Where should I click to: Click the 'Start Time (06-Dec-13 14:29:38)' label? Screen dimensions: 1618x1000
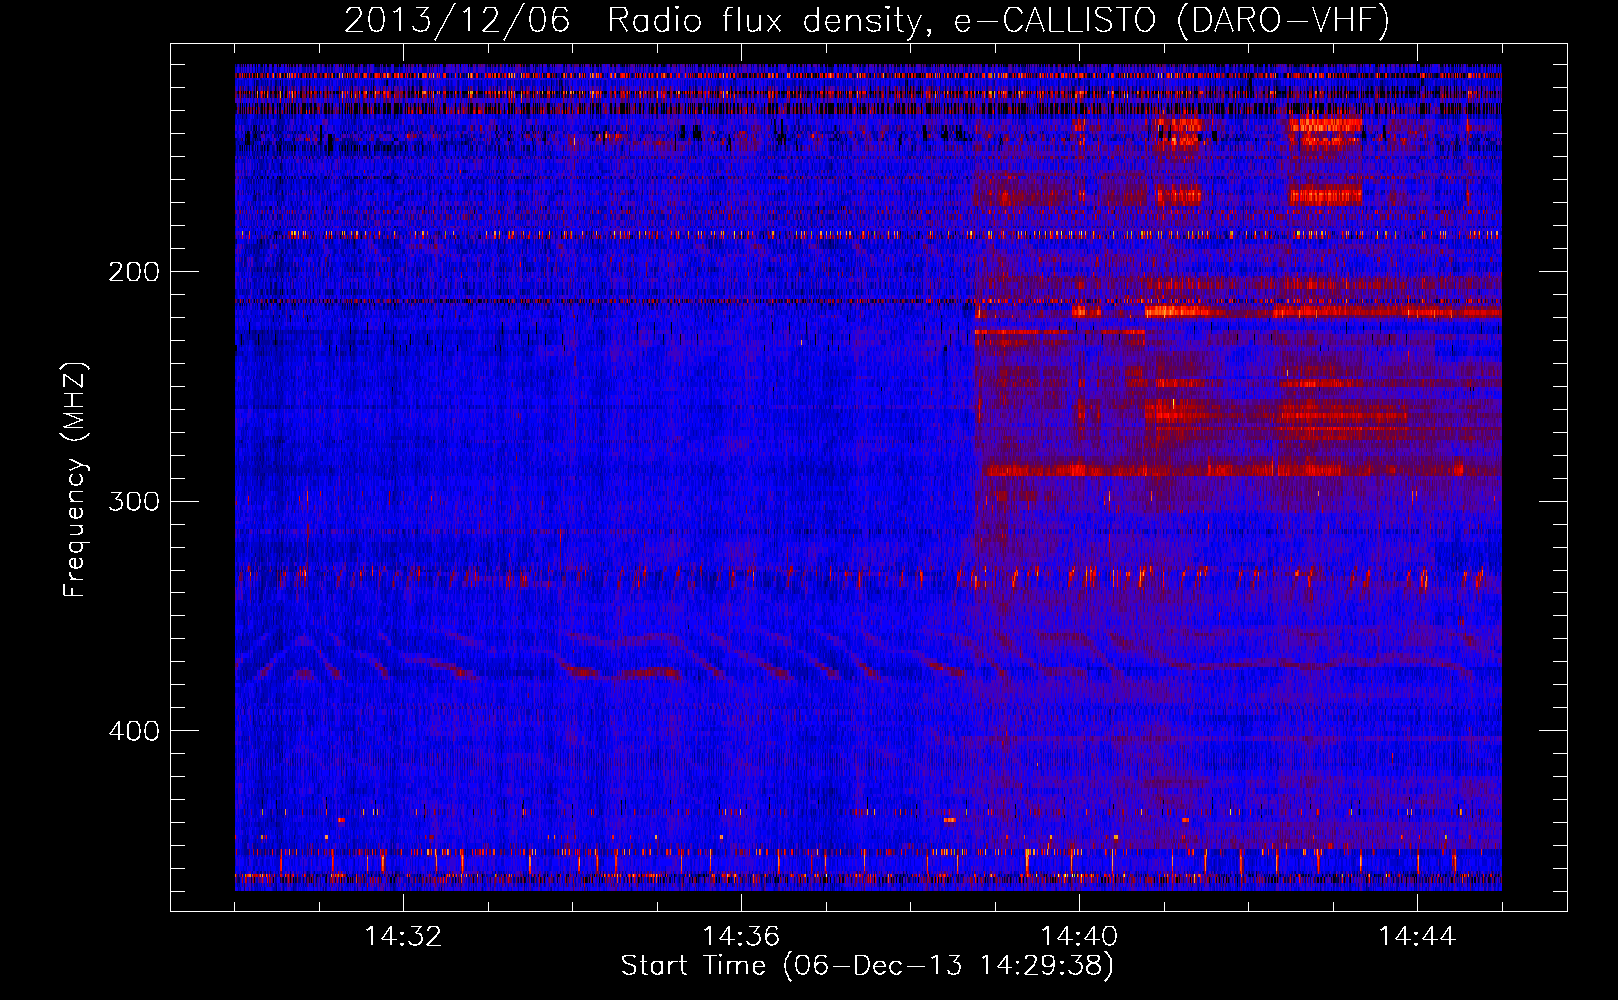(x=867, y=966)
